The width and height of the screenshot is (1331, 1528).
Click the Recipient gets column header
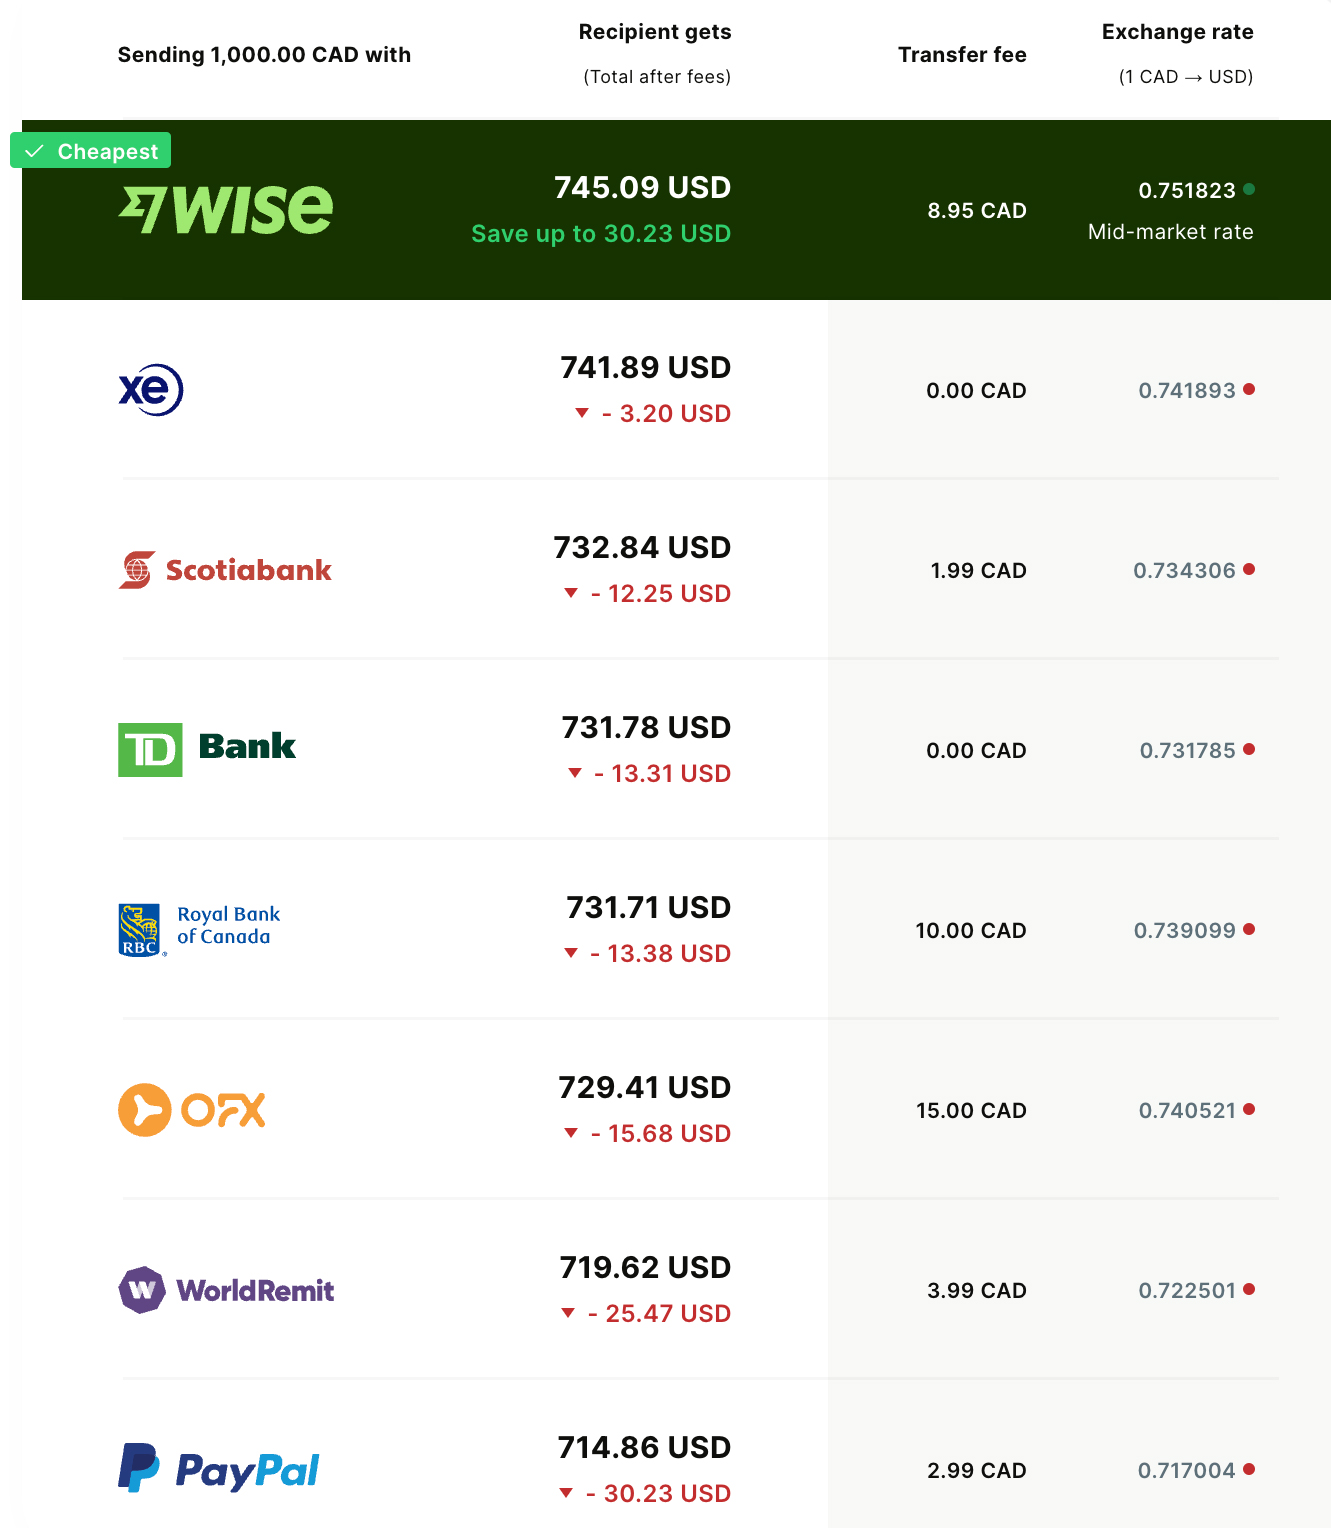[655, 32]
